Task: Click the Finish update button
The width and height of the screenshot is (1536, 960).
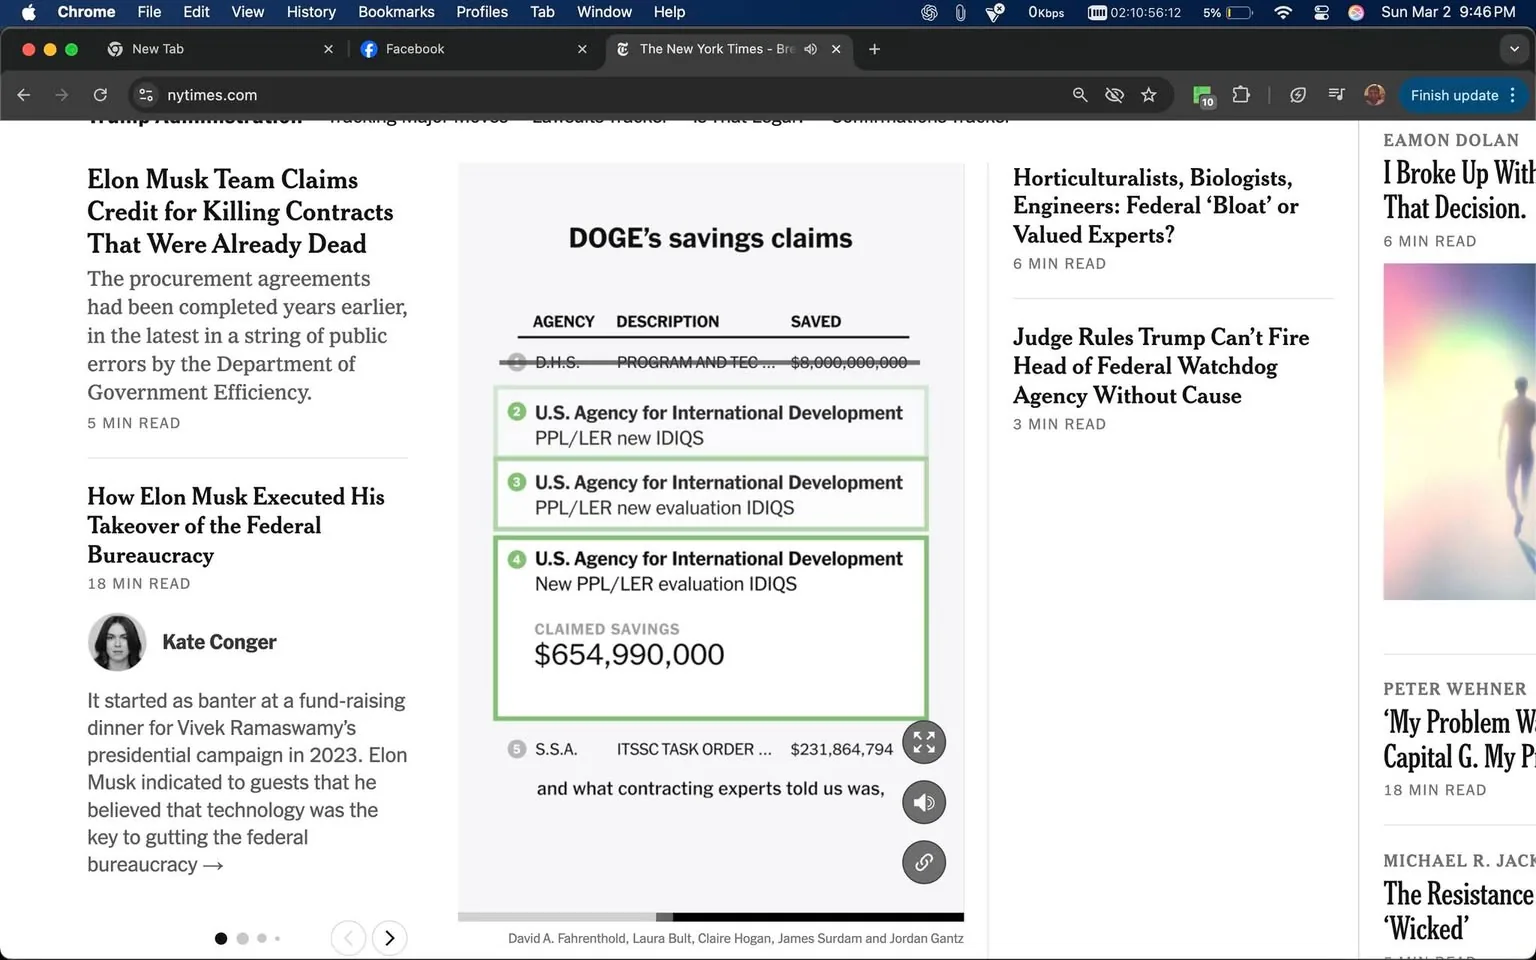Action: pyautogui.click(x=1453, y=94)
